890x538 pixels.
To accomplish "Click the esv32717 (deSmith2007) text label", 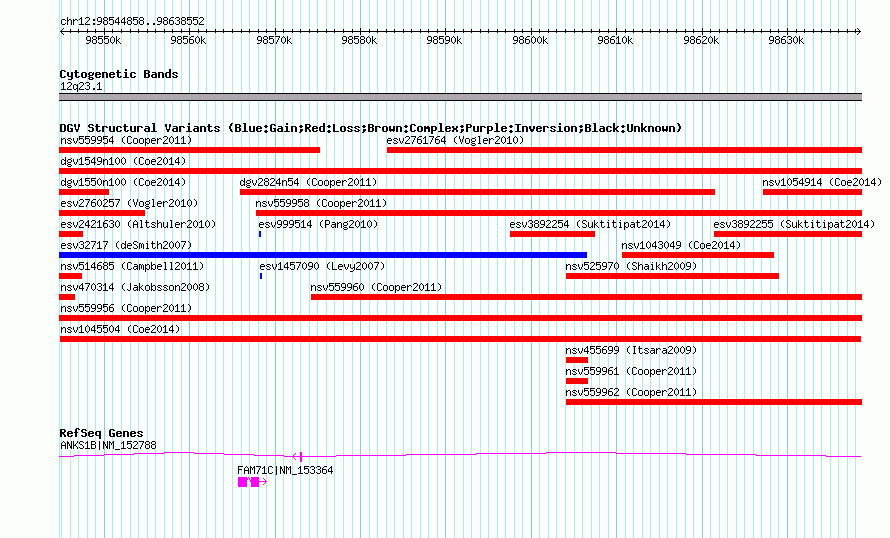I will tap(126, 245).
